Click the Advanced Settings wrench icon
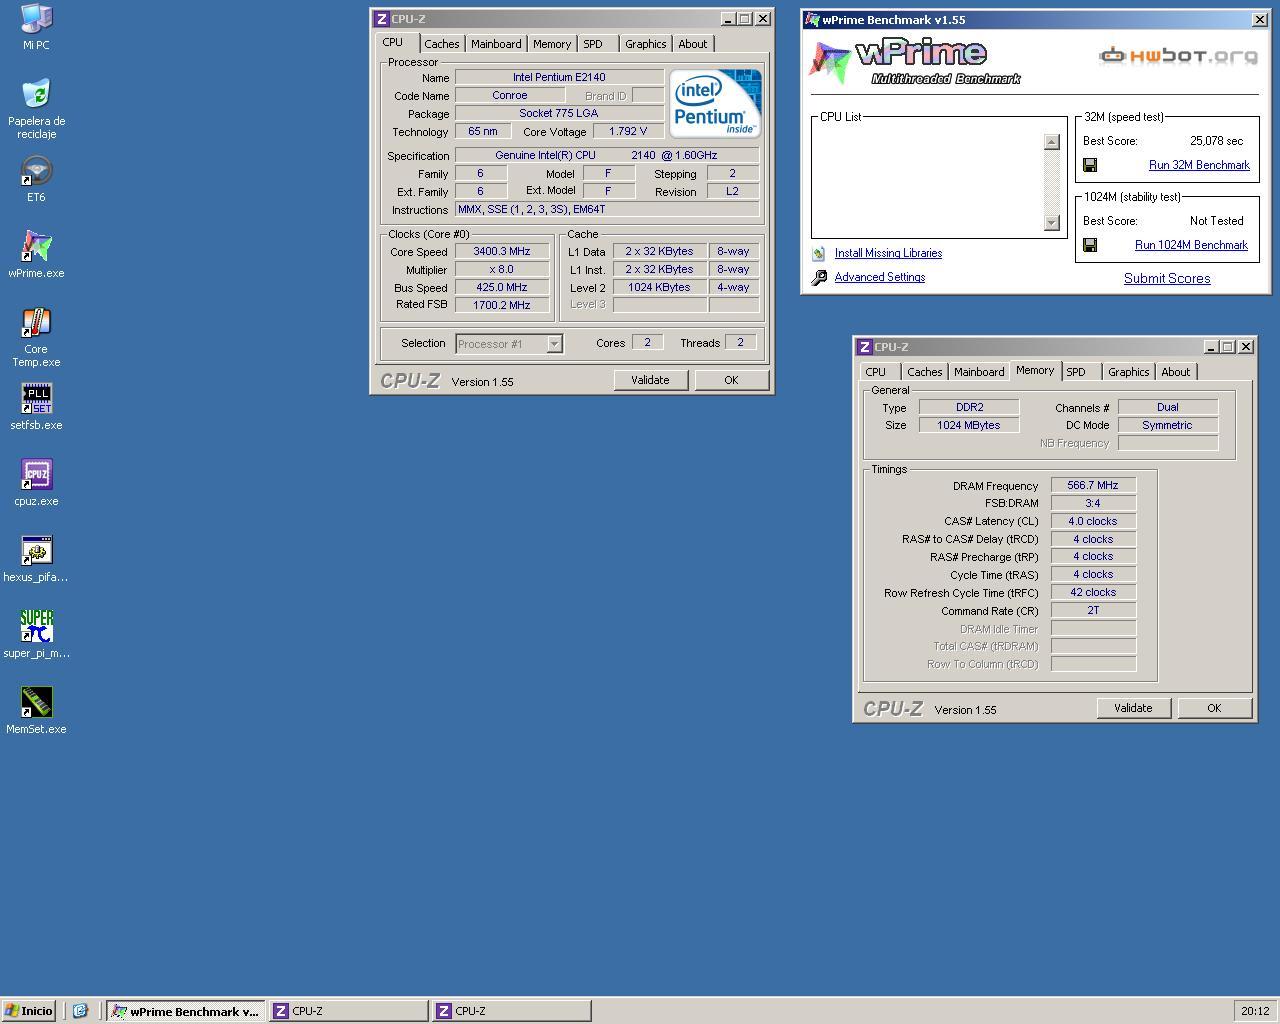The width and height of the screenshot is (1280, 1024). point(818,278)
